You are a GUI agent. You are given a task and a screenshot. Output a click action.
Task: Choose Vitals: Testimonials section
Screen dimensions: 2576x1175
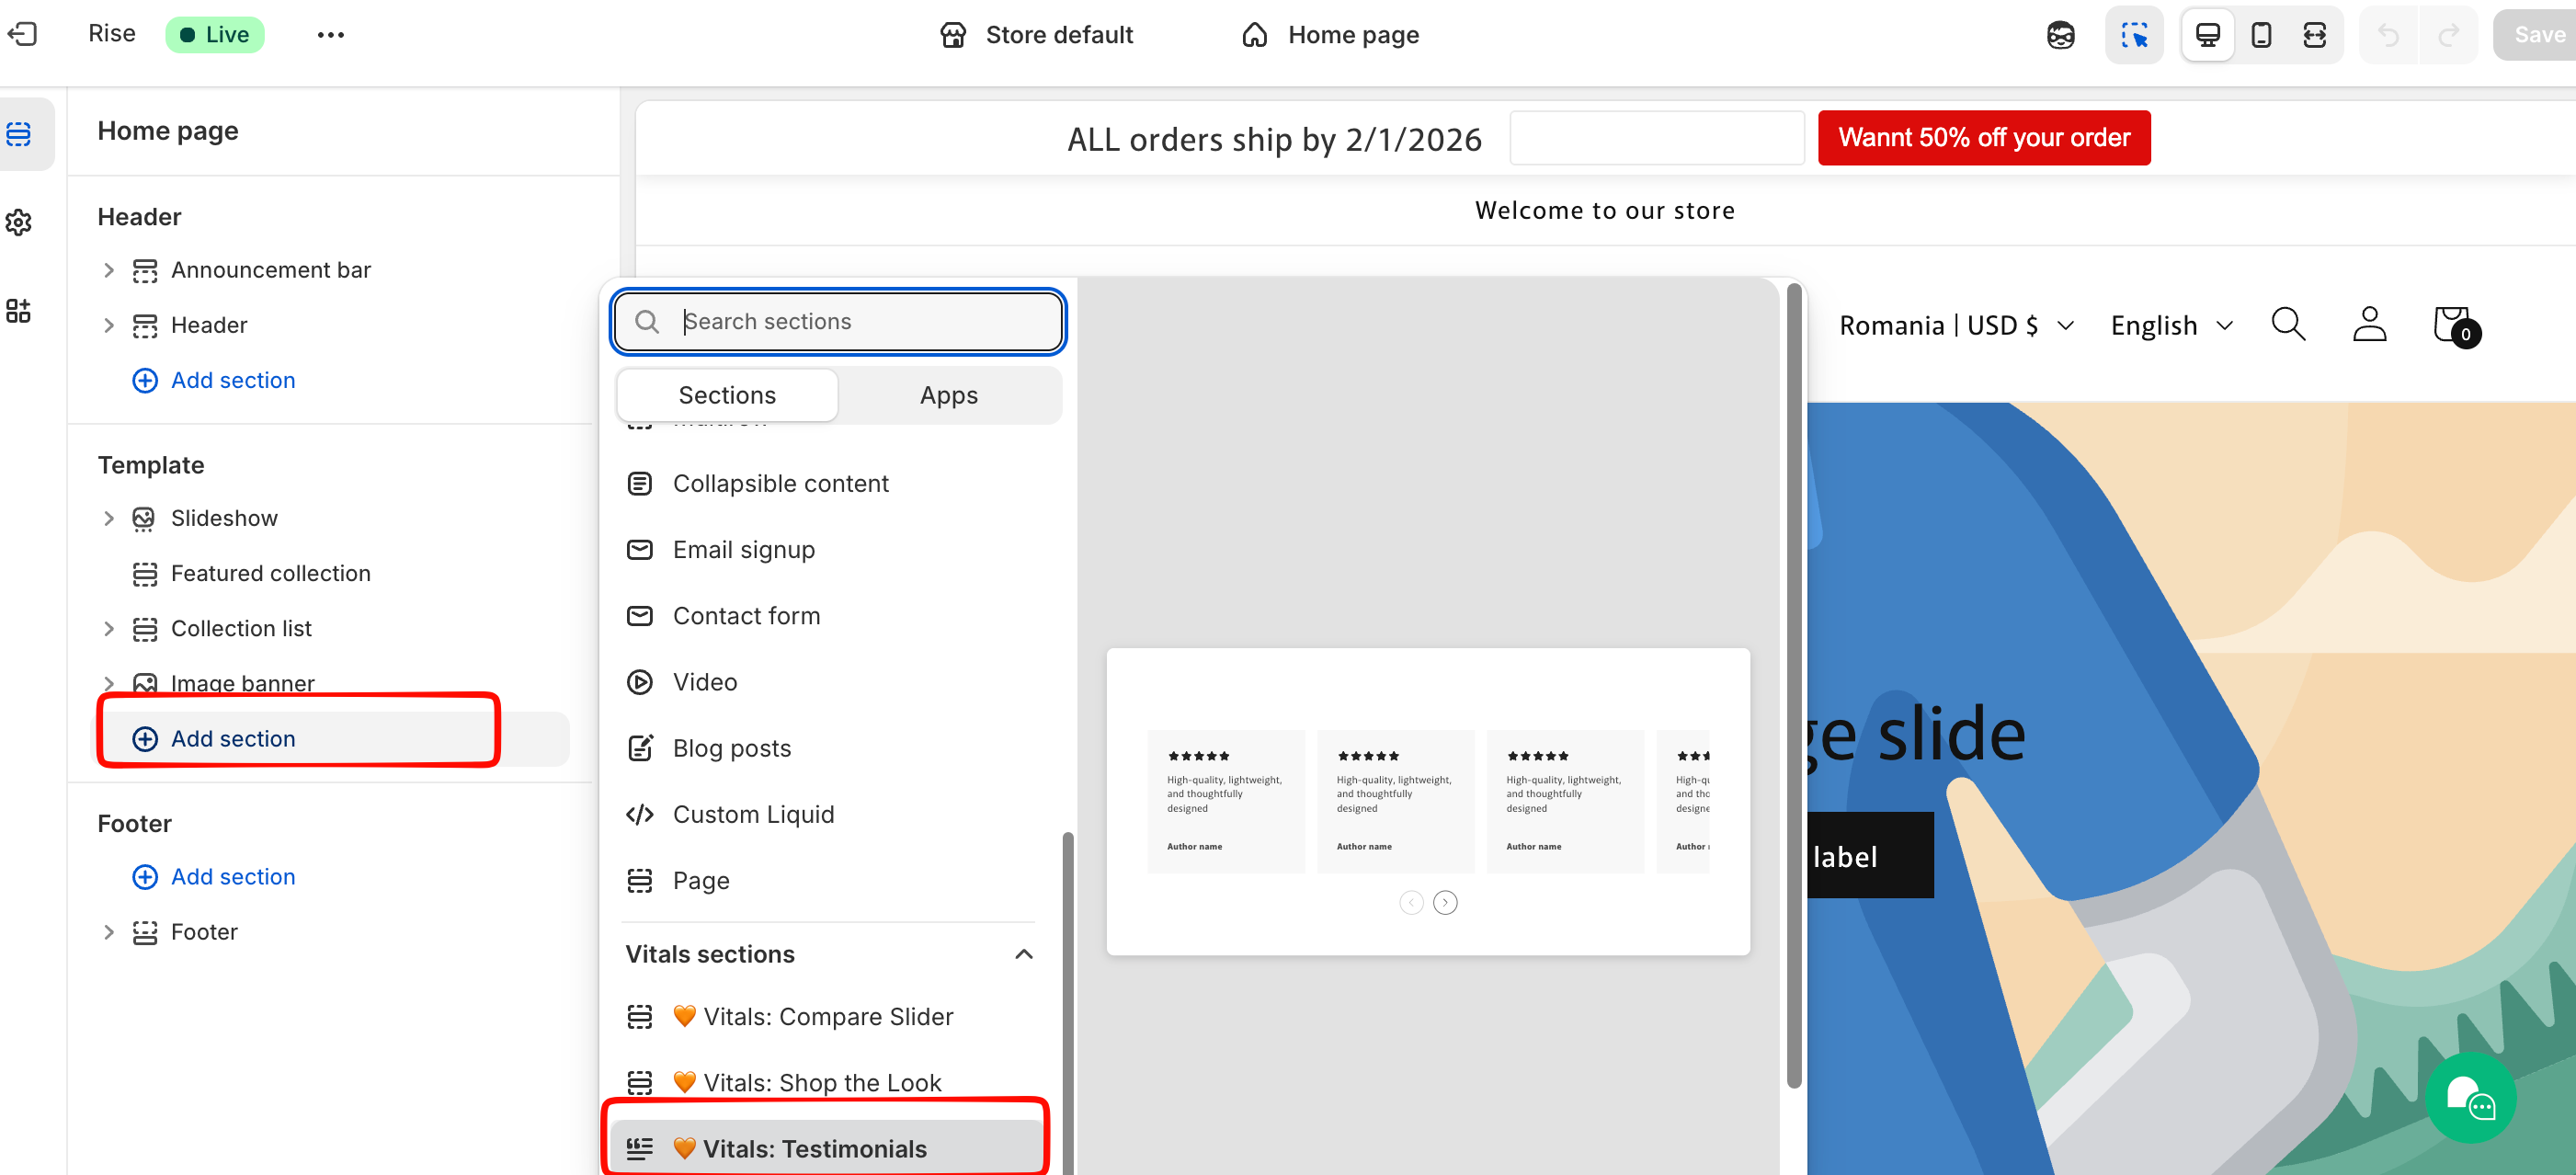click(x=814, y=1148)
